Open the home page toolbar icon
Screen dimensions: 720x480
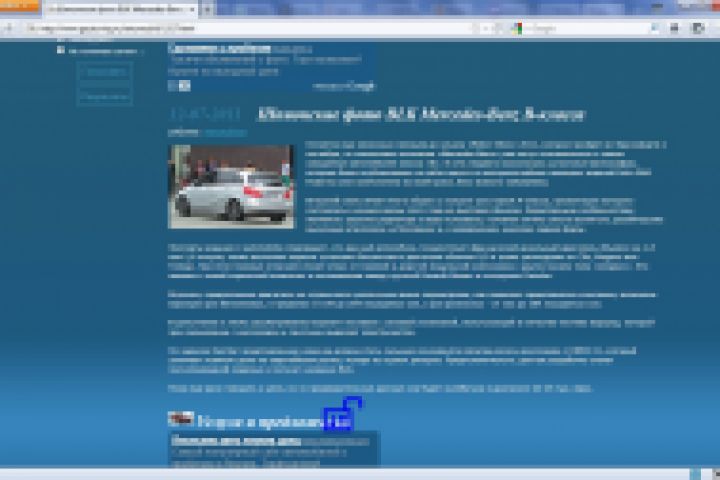[x=674, y=28]
